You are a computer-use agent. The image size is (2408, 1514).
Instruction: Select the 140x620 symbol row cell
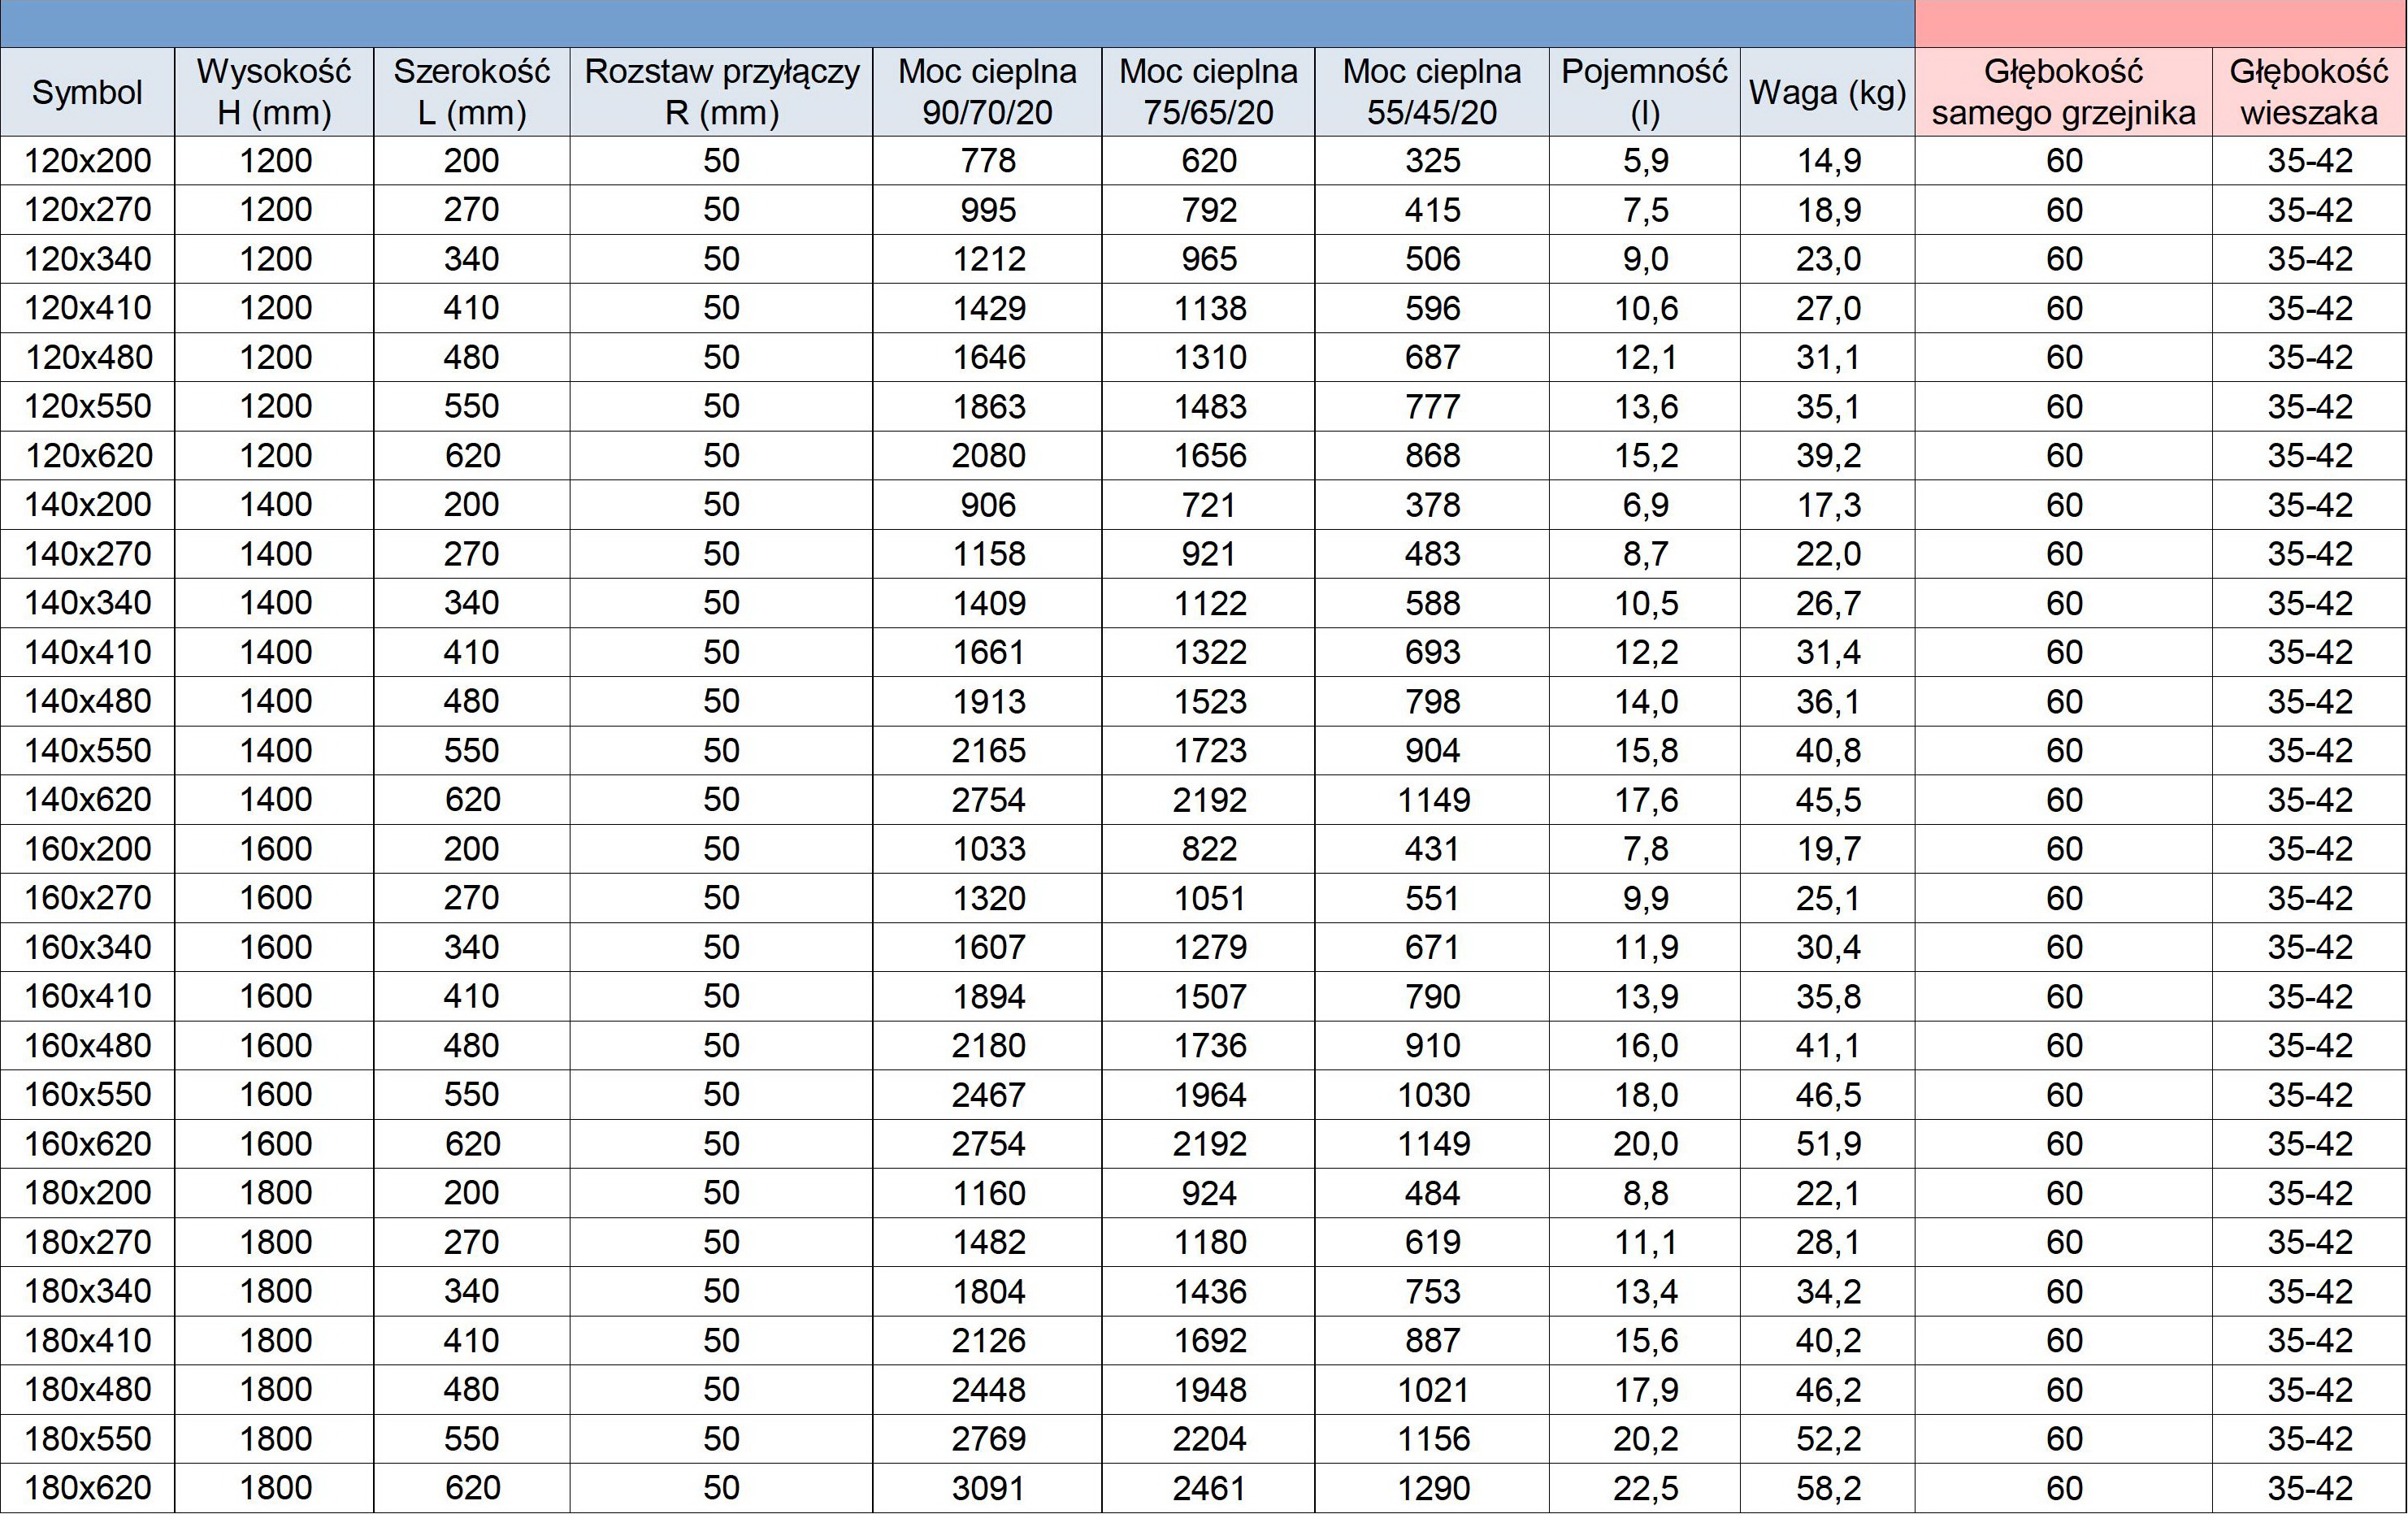87,800
